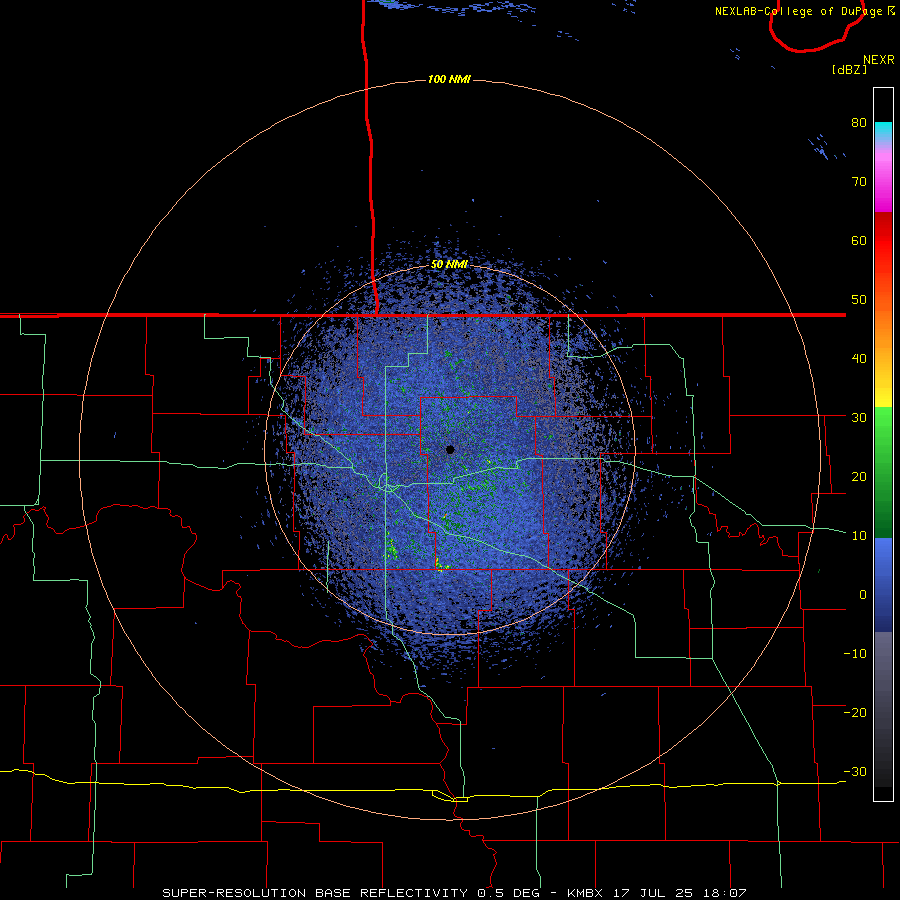Click the cyan band on the color bar
Image resolution: width=900 pixels, height=900 pixels.
883,128
